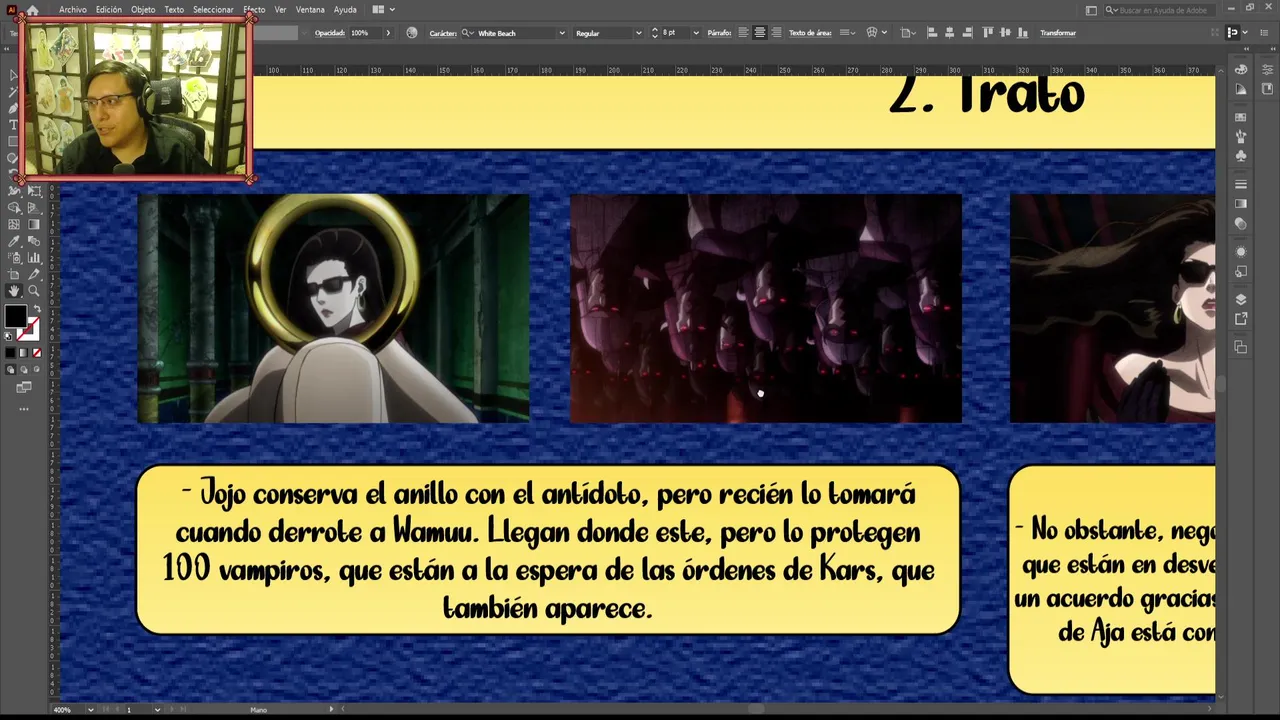Open the Asset Export panel
1280x720 pixels.
point(1241,318)
